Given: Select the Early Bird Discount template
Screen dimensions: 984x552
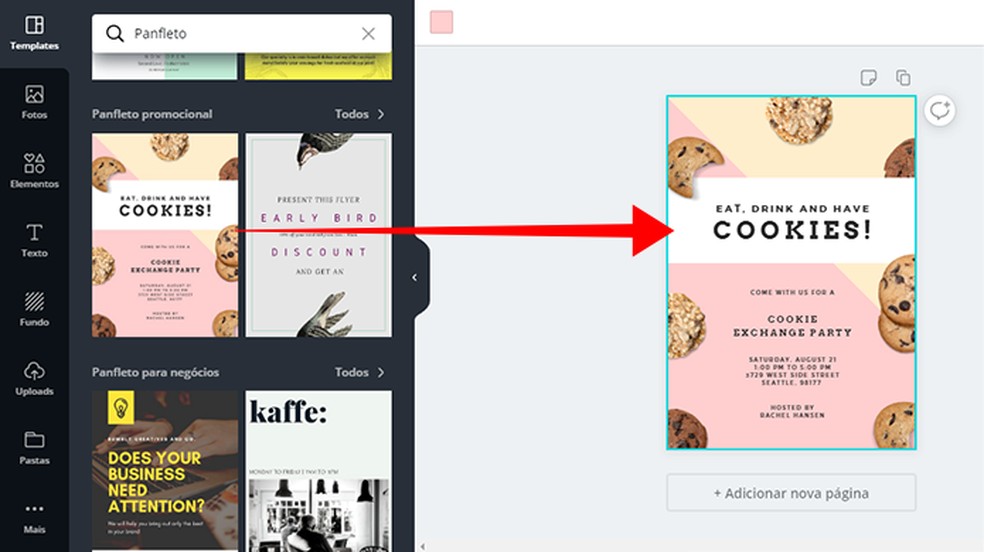Looking at the screenshot, I should click(x=319, y=235).
